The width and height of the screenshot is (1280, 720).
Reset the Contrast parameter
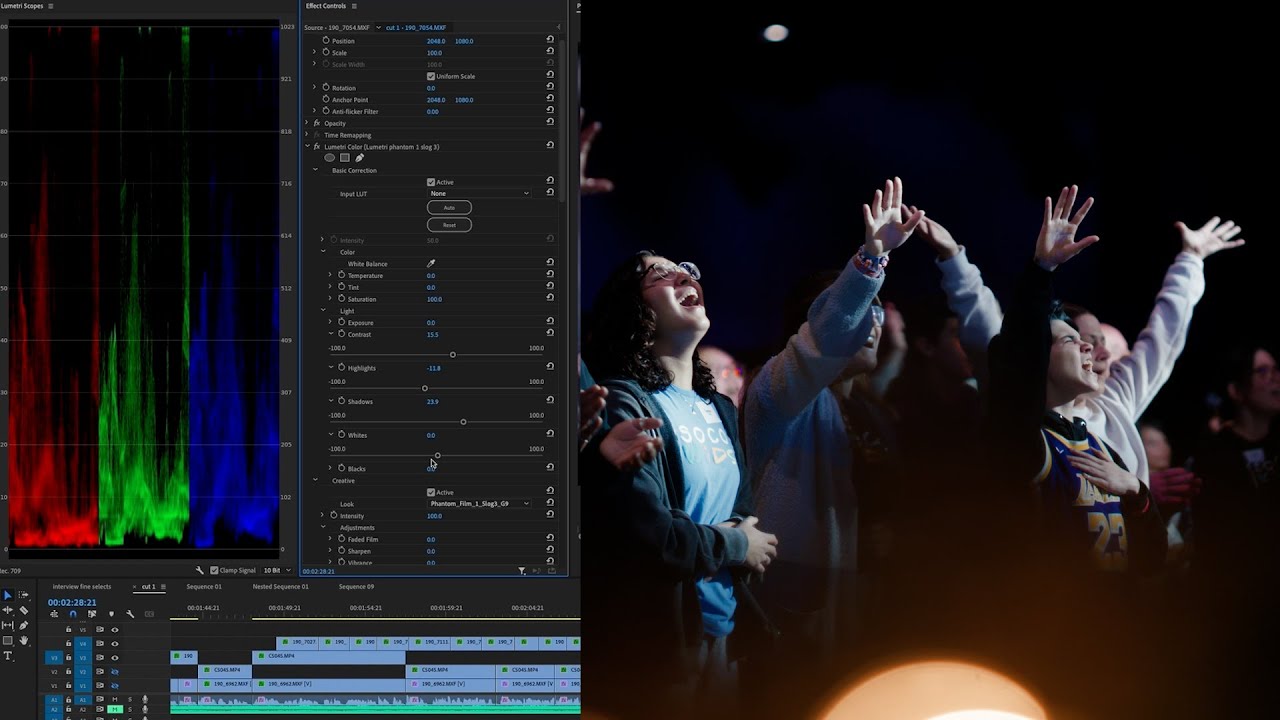click(x=550, y=334)
